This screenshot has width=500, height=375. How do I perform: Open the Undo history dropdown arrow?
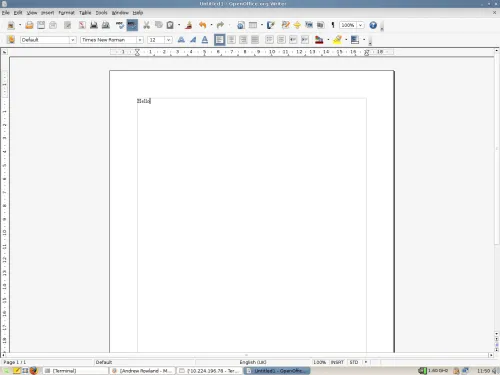211,25
